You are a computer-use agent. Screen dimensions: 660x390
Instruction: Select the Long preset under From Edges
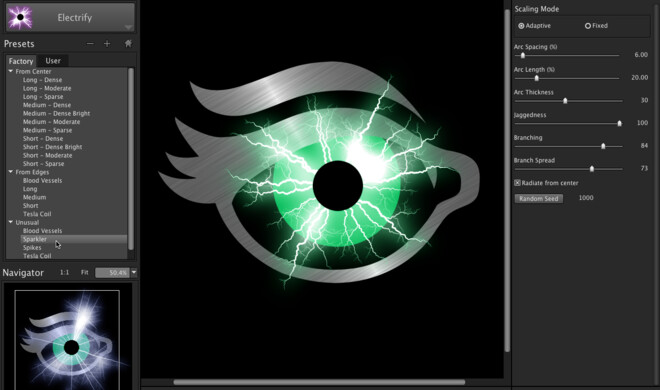point(30,189)
